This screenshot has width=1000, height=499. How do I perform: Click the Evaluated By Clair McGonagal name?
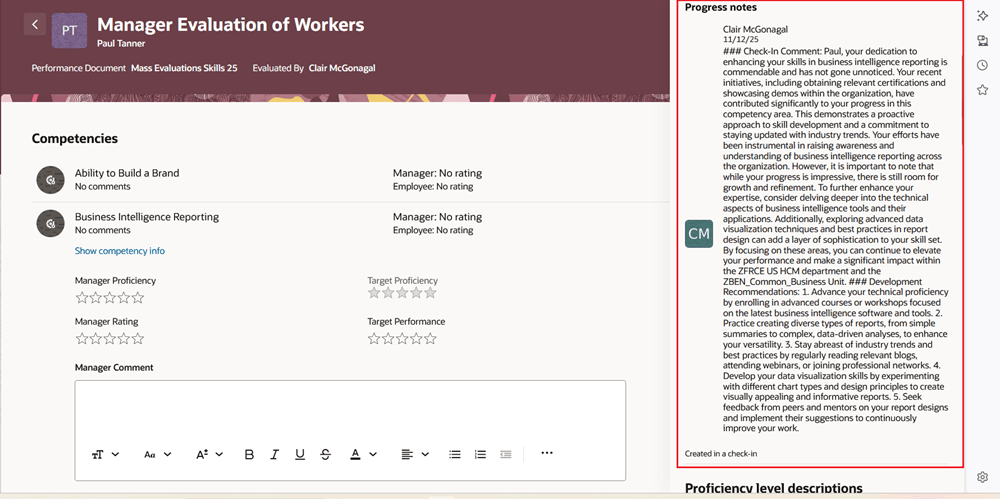(x=342, y=68)
